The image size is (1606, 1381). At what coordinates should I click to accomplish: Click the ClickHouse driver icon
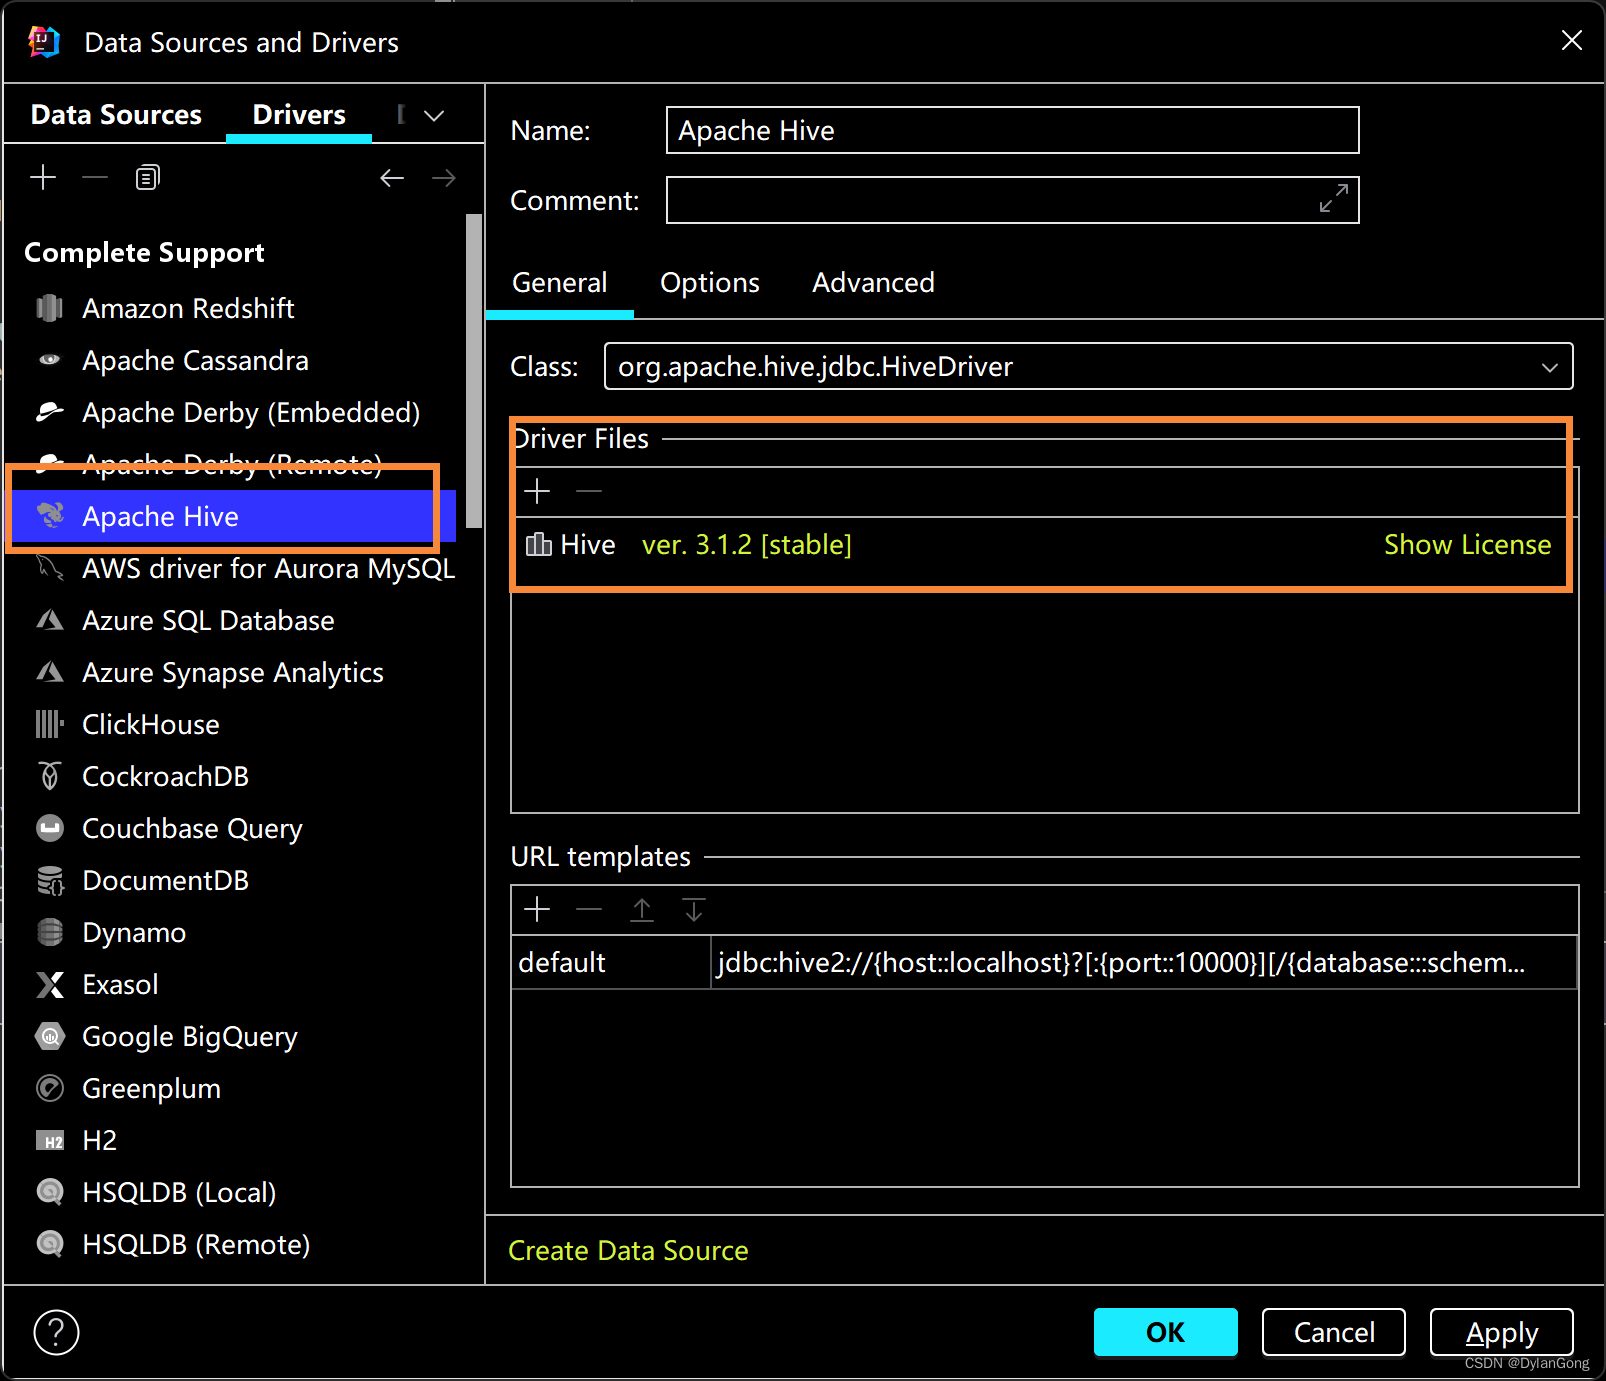[x=50, y=724]
